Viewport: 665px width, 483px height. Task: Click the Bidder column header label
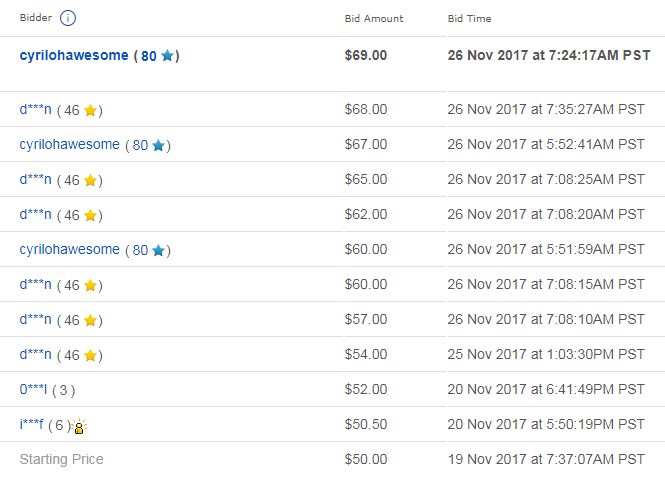tap(36, 18)
